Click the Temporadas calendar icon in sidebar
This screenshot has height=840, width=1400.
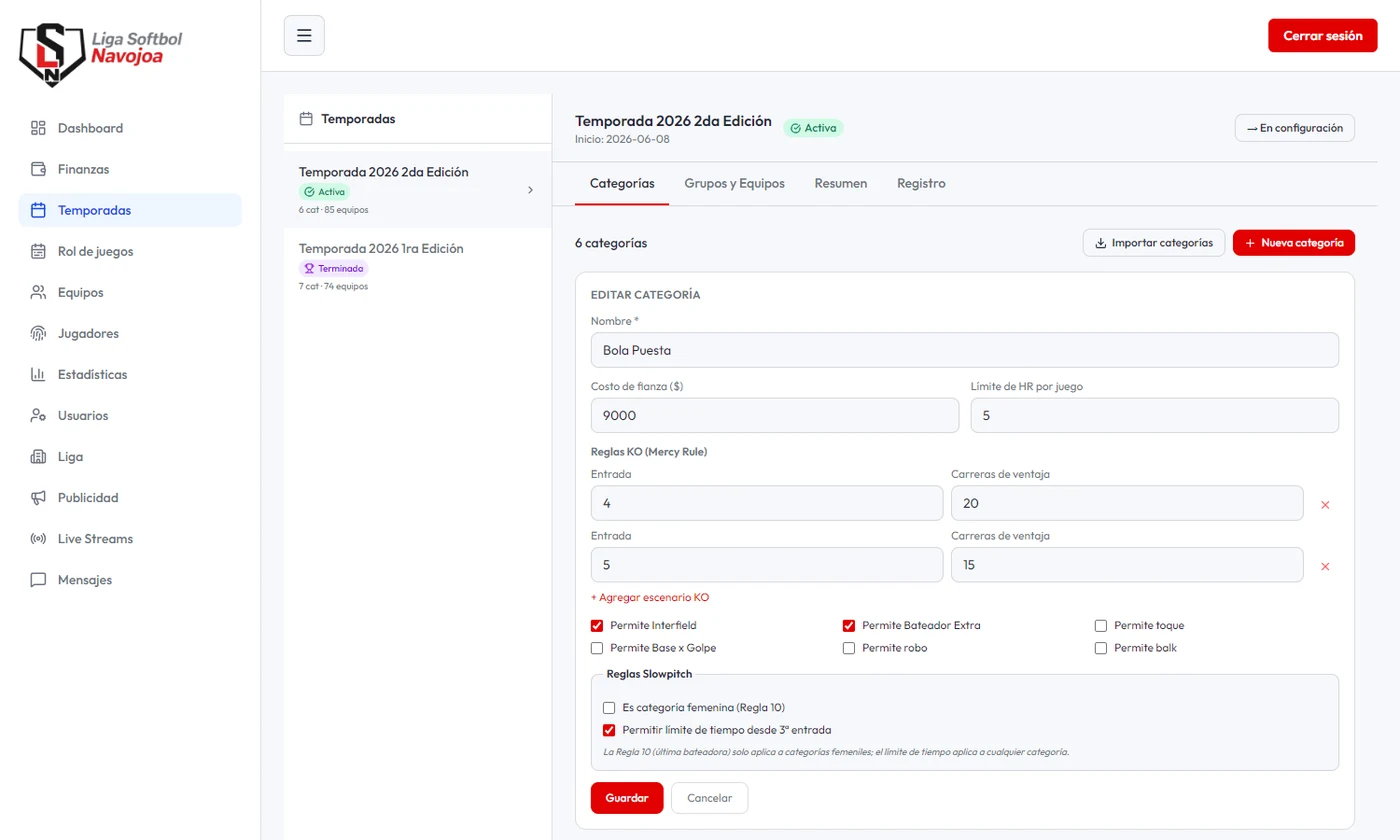click(39, 210)
